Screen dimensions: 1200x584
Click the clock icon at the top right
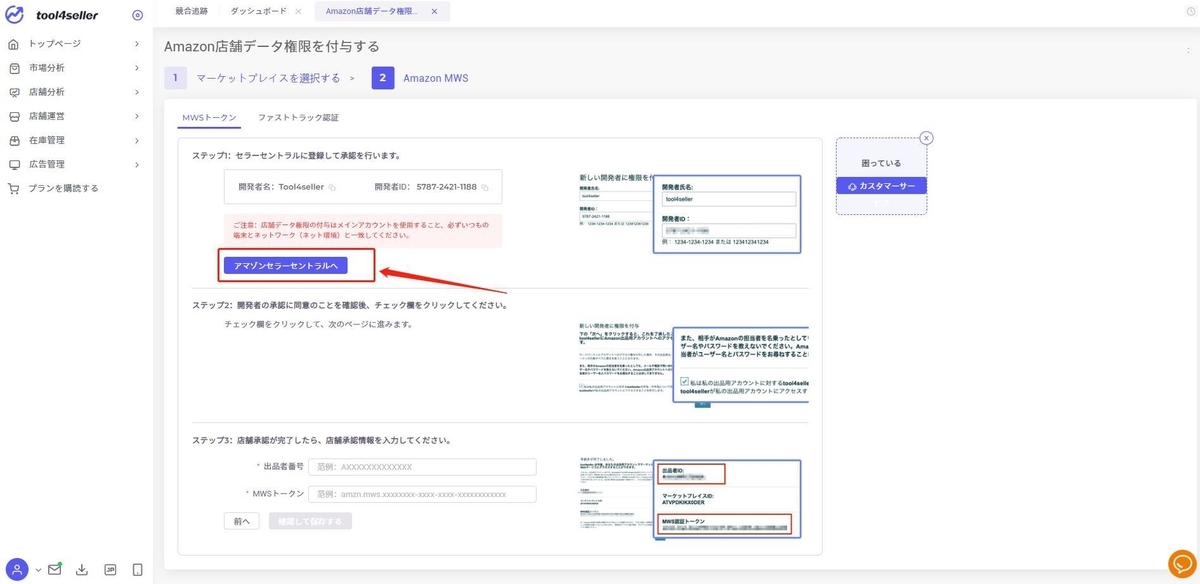1191,11
